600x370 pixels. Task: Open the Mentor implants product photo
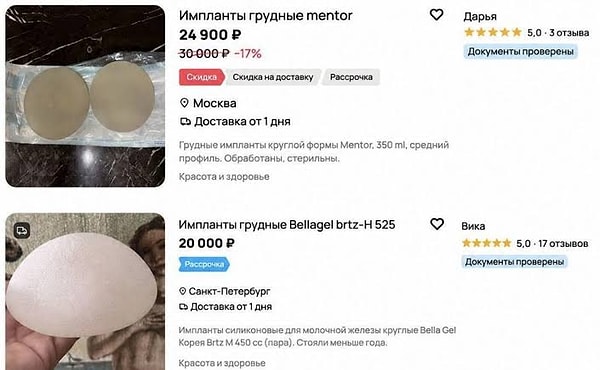point(85,96)
